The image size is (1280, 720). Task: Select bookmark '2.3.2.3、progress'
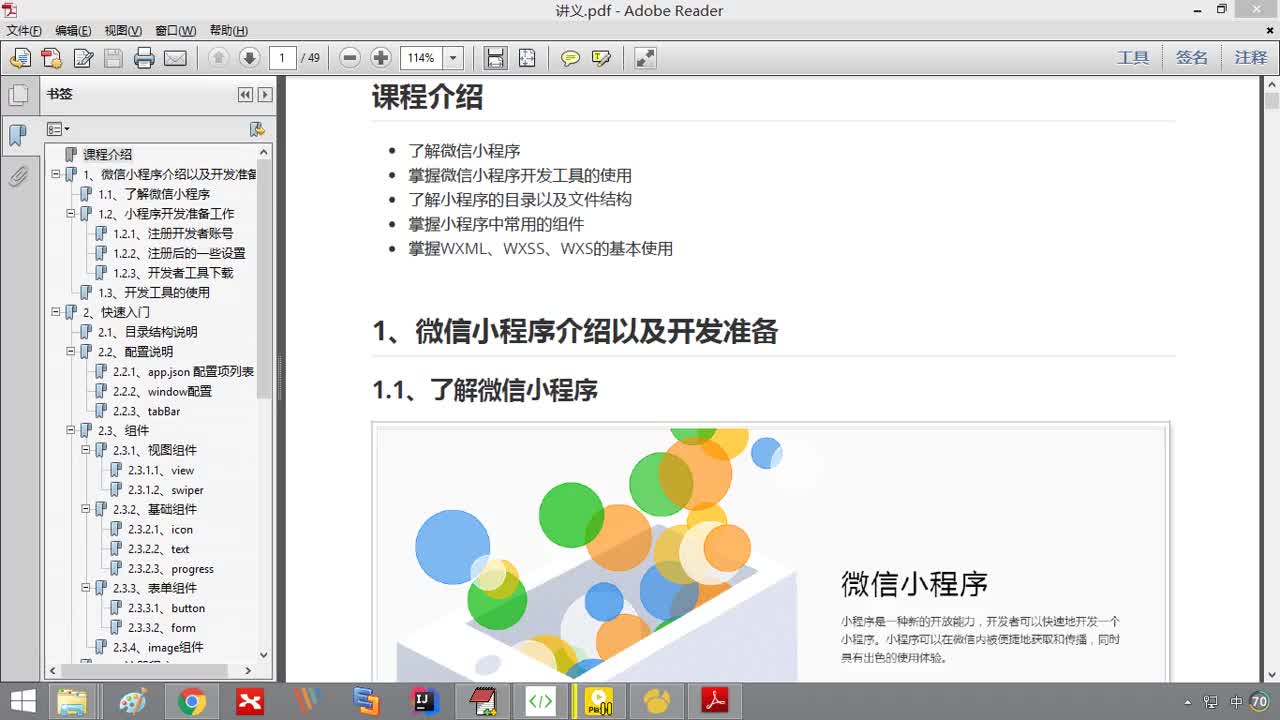pyautogui.click(x=171, y=569)
